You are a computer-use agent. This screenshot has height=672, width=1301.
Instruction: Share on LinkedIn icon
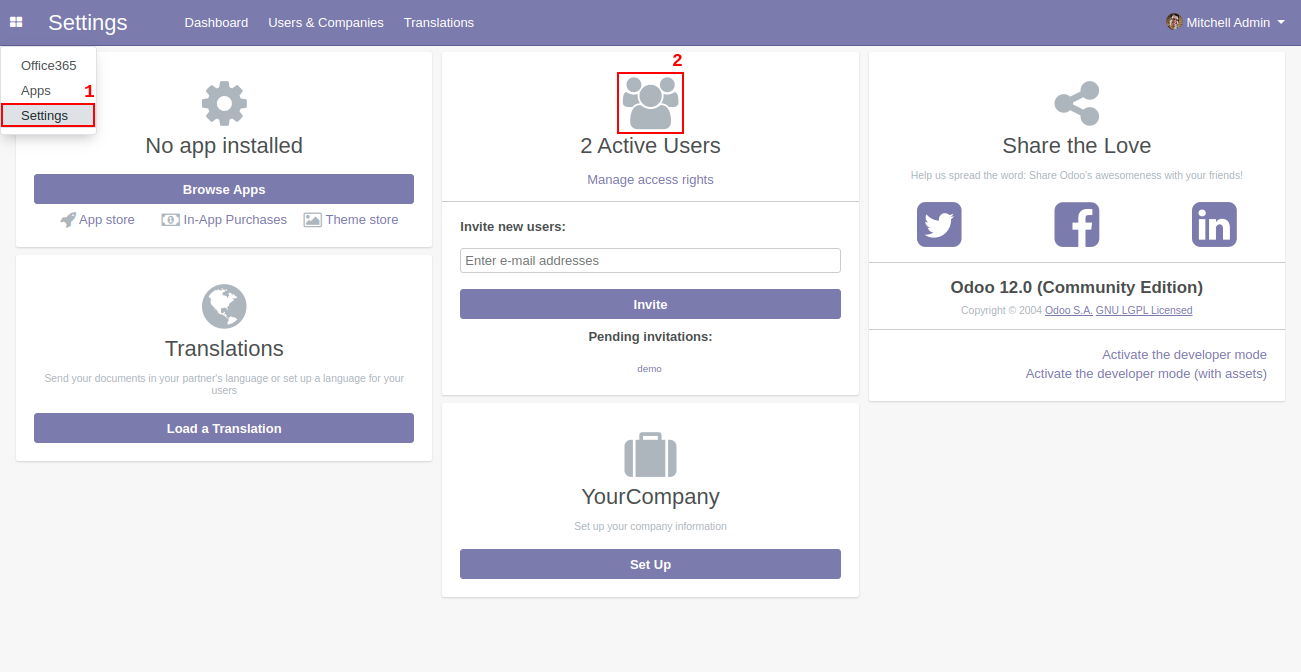click(1214, 225)
